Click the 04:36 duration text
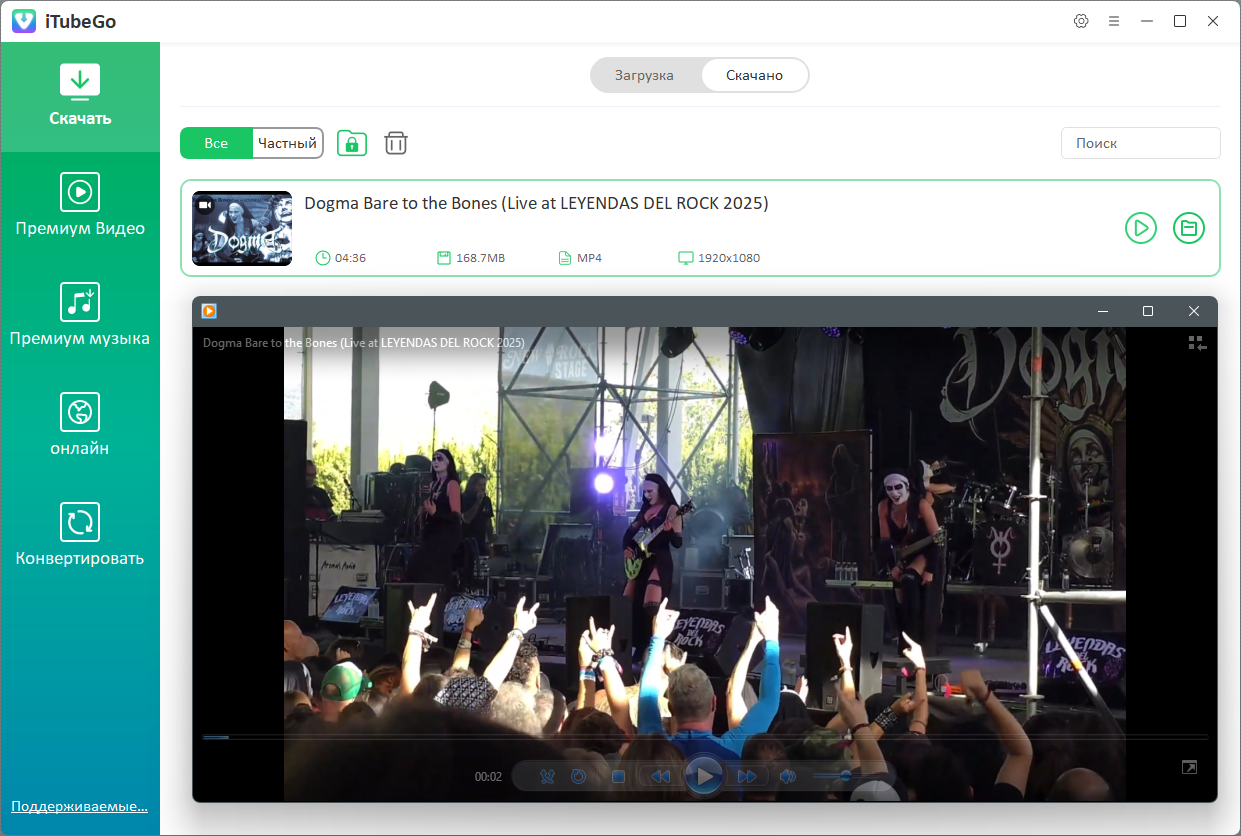Image resolution: width=1241 pixels, height=836 pixels. [x=350, y=258]
